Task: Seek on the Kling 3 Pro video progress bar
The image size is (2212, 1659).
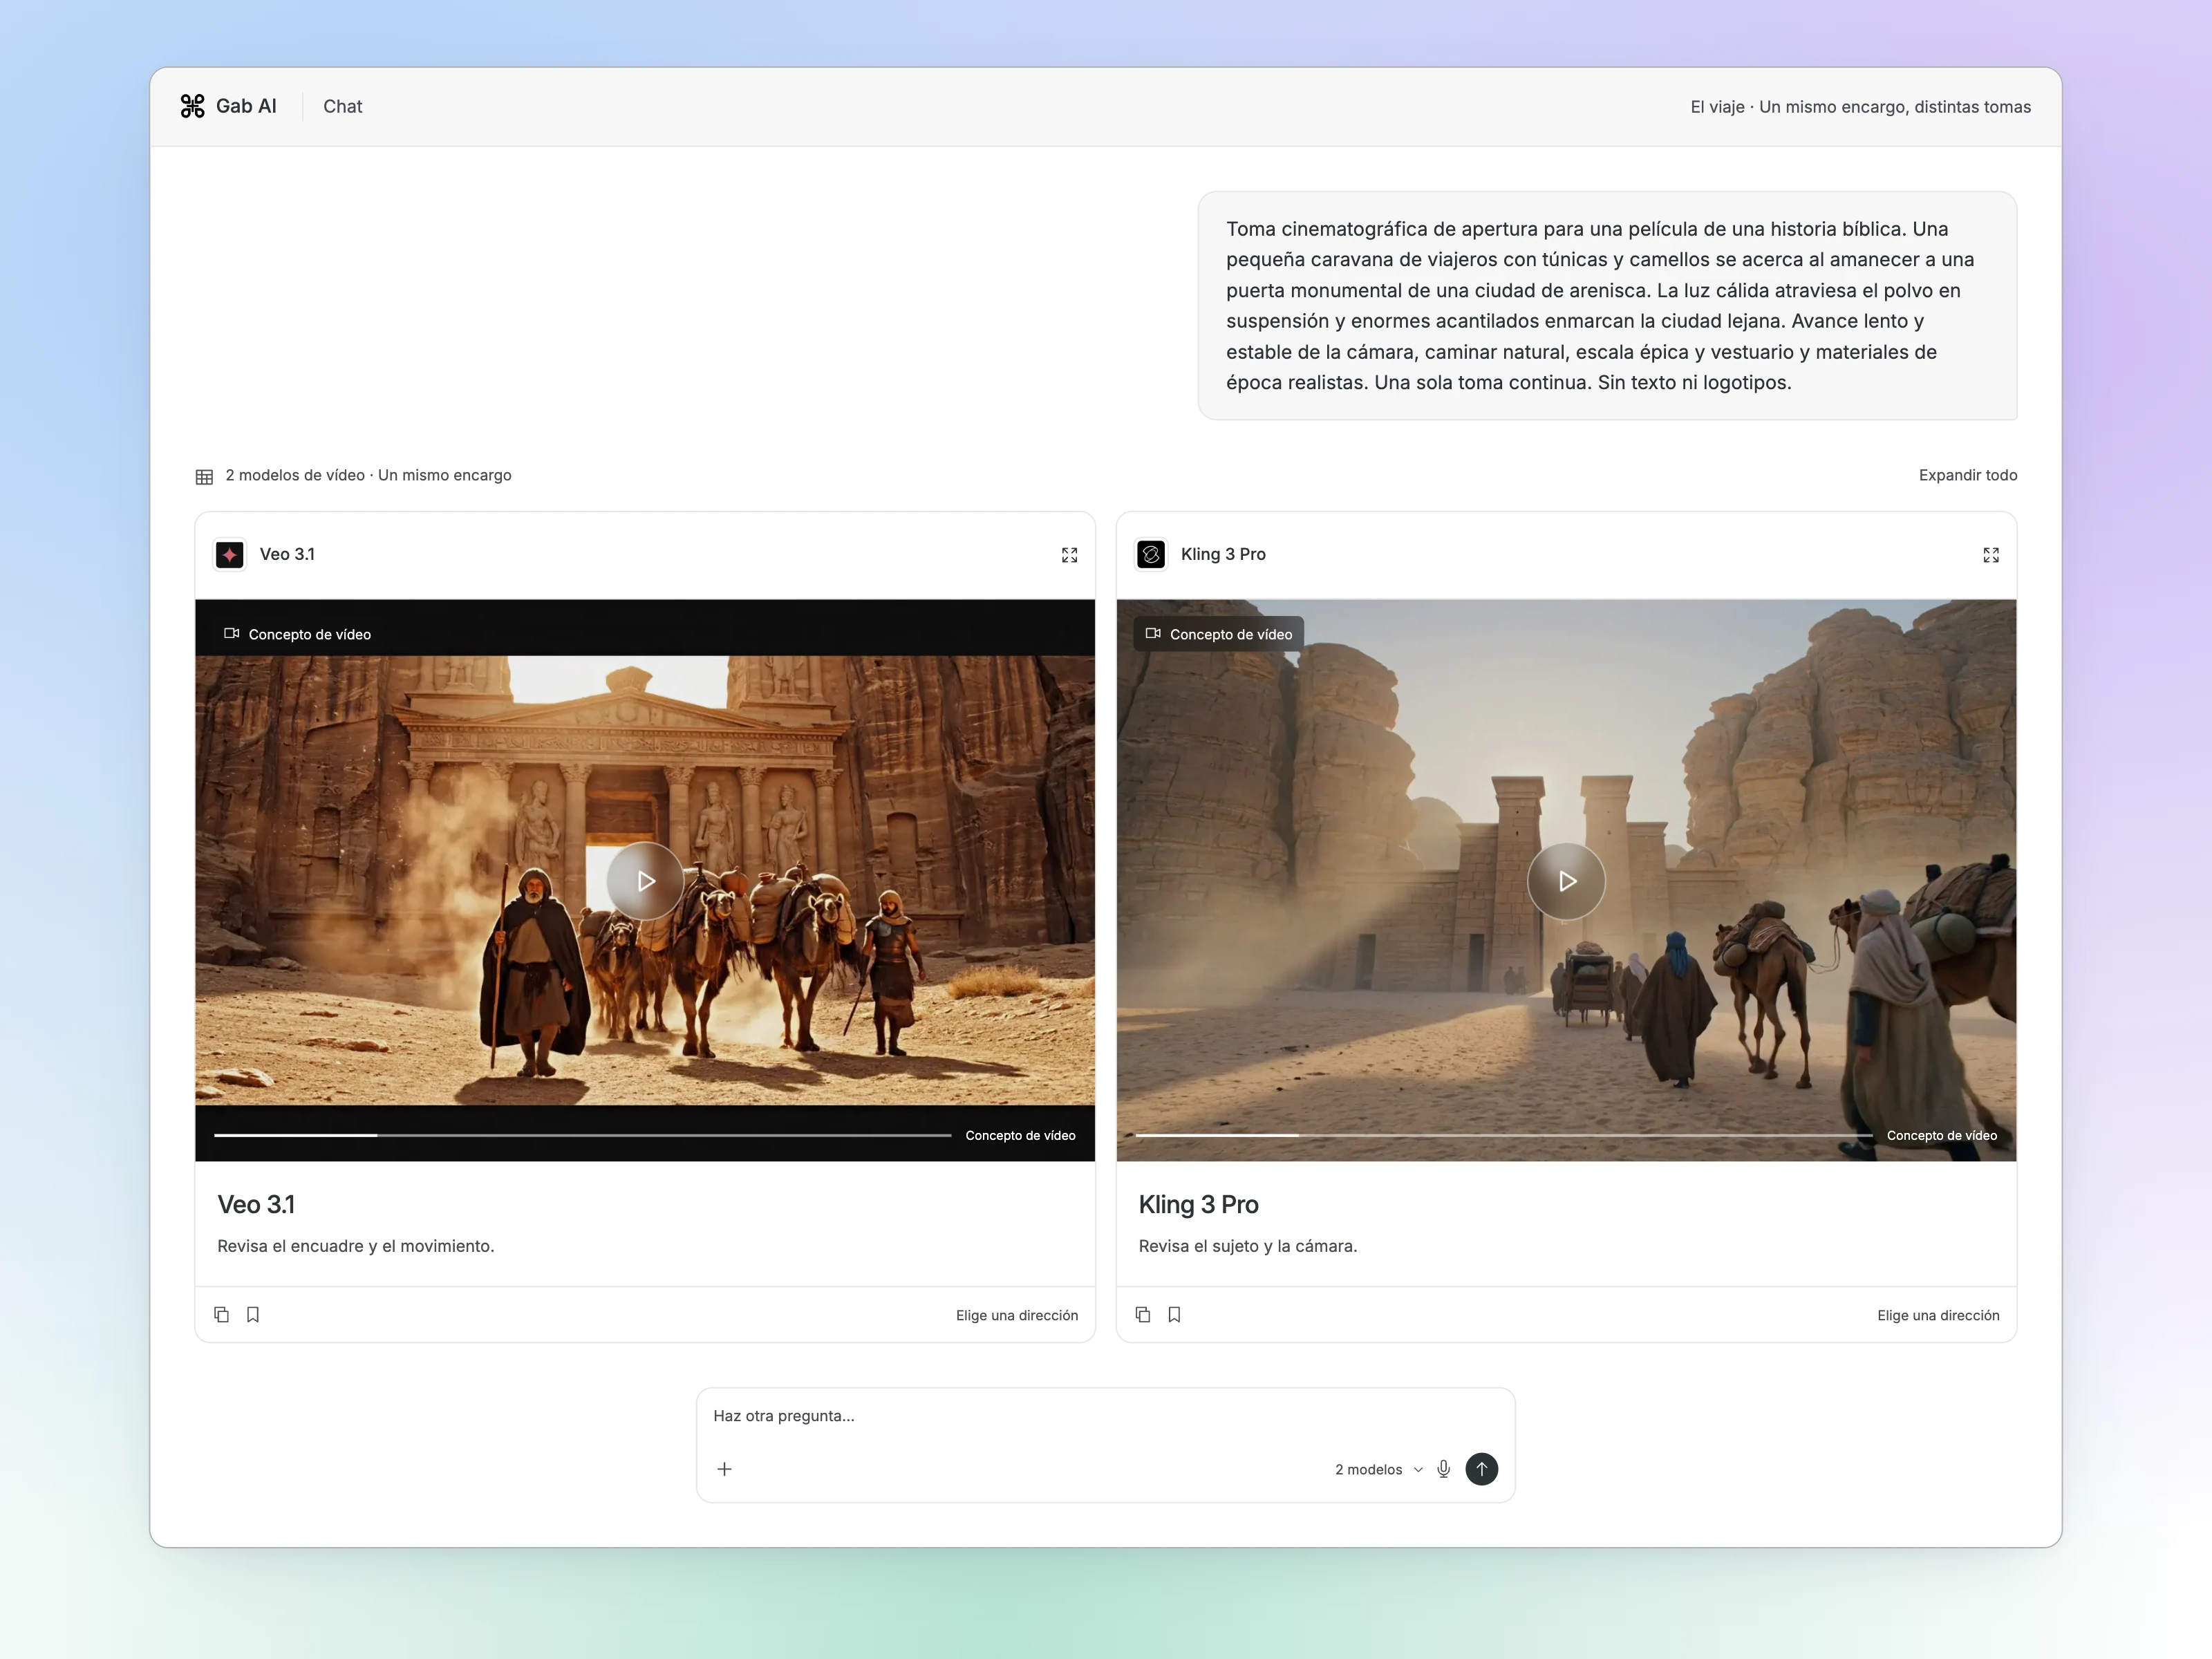Action: click(x=1504, y=1135)
